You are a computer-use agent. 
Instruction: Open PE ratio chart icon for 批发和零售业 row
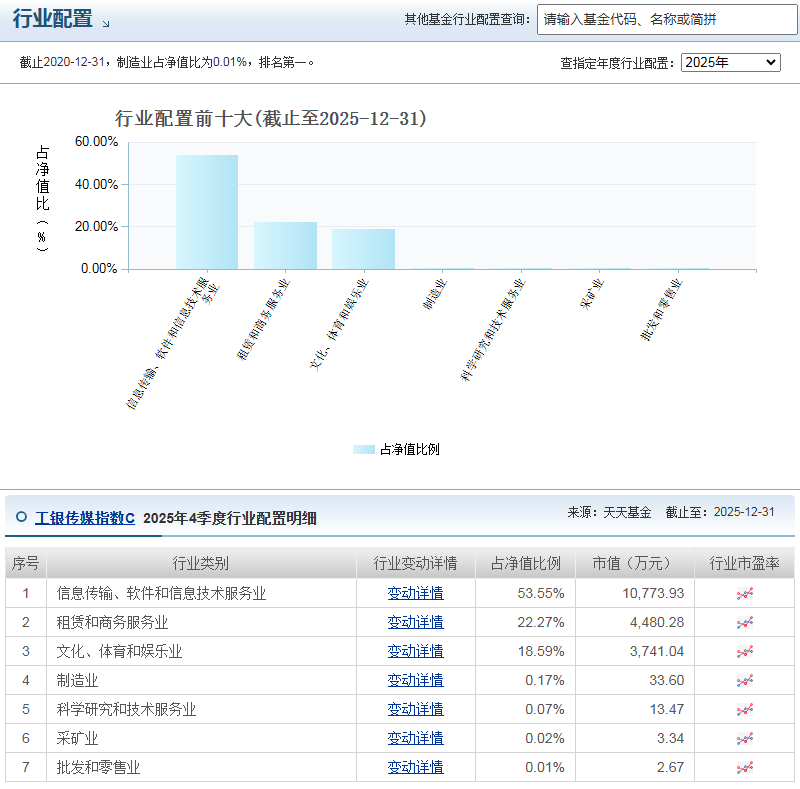click(744, 768)
